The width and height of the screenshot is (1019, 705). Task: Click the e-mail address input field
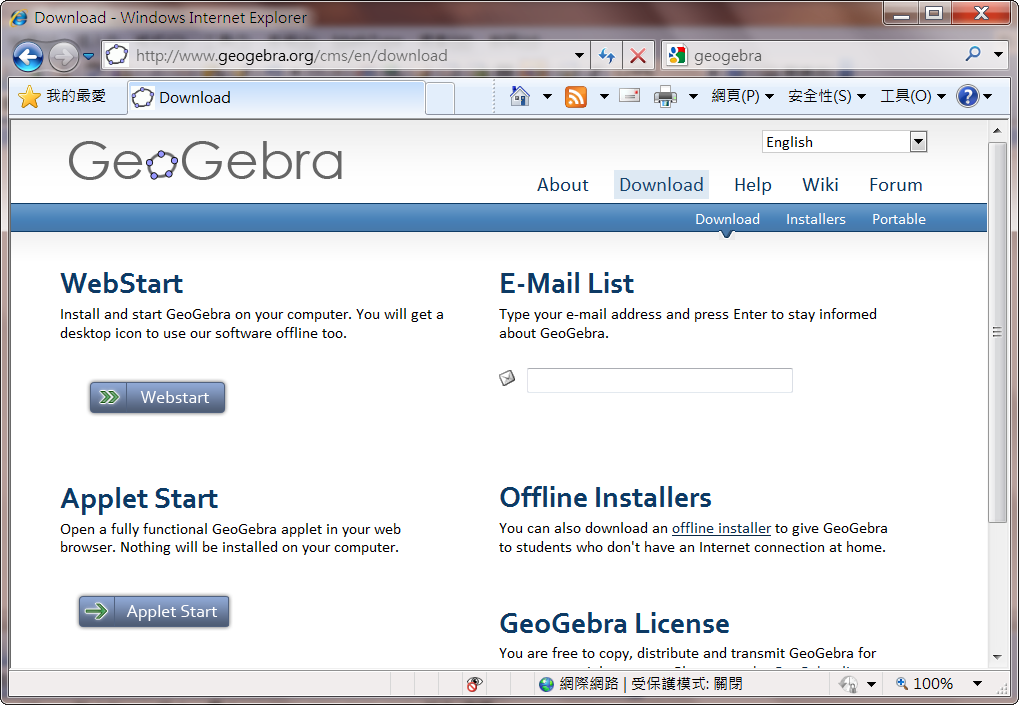(660, 380)
